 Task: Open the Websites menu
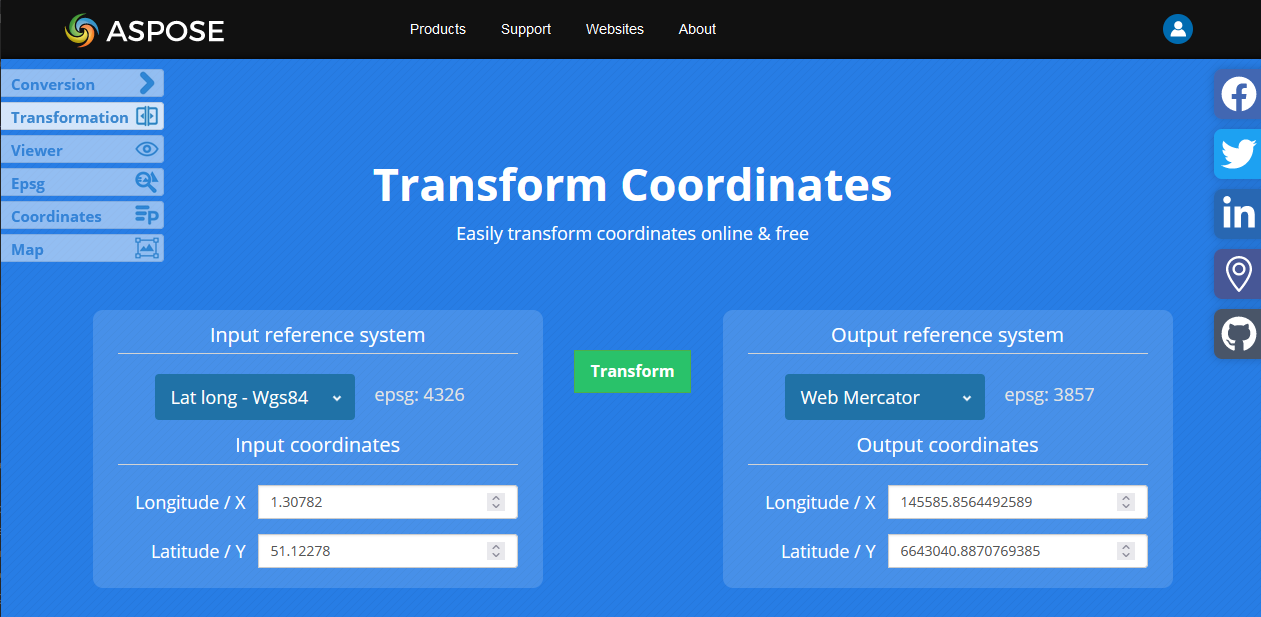tap(614, 29)
